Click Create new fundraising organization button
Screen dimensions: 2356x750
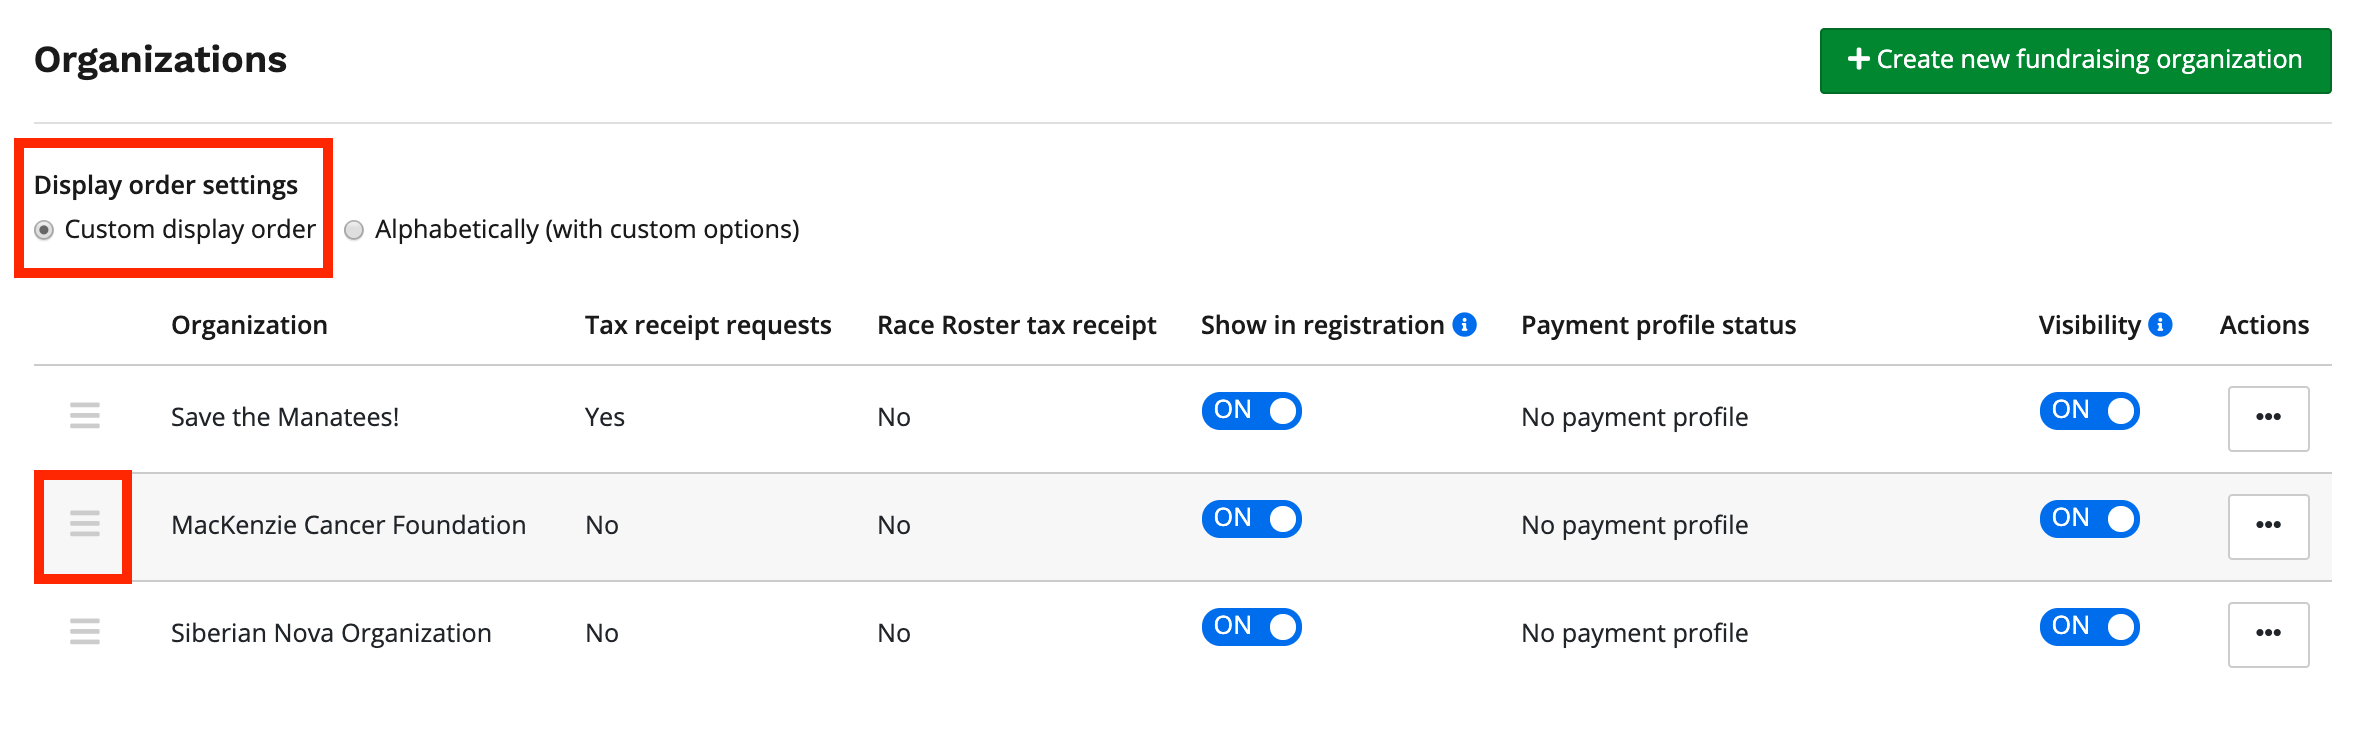click(2075, 60)
